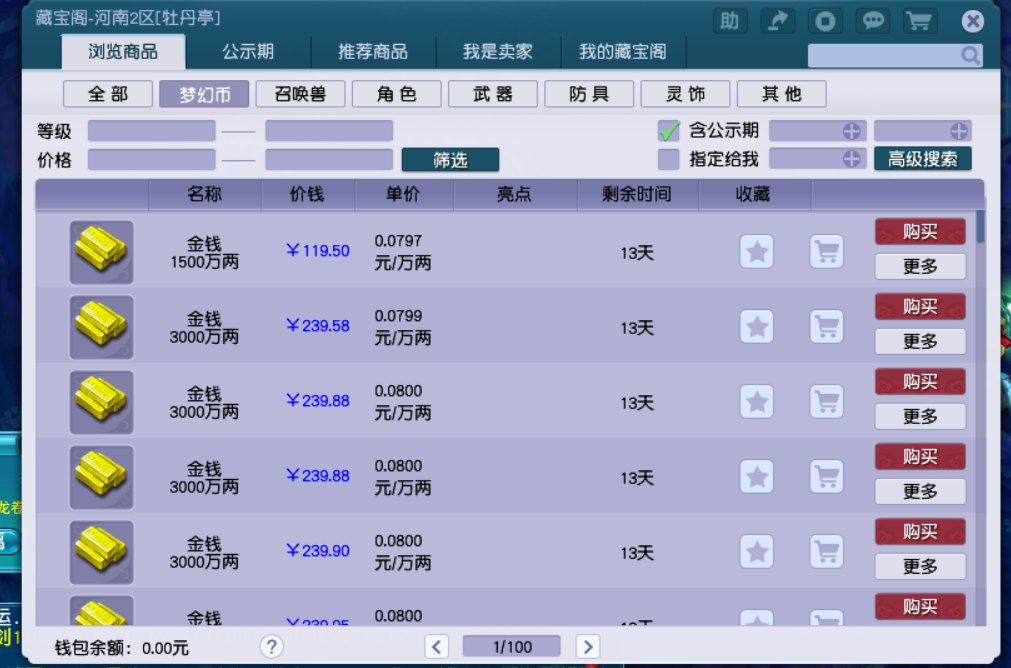The height and width of the screenshot is (668, 1011).
Task: Favorite the first gold listing via star toggle
Action: [756, 252]
